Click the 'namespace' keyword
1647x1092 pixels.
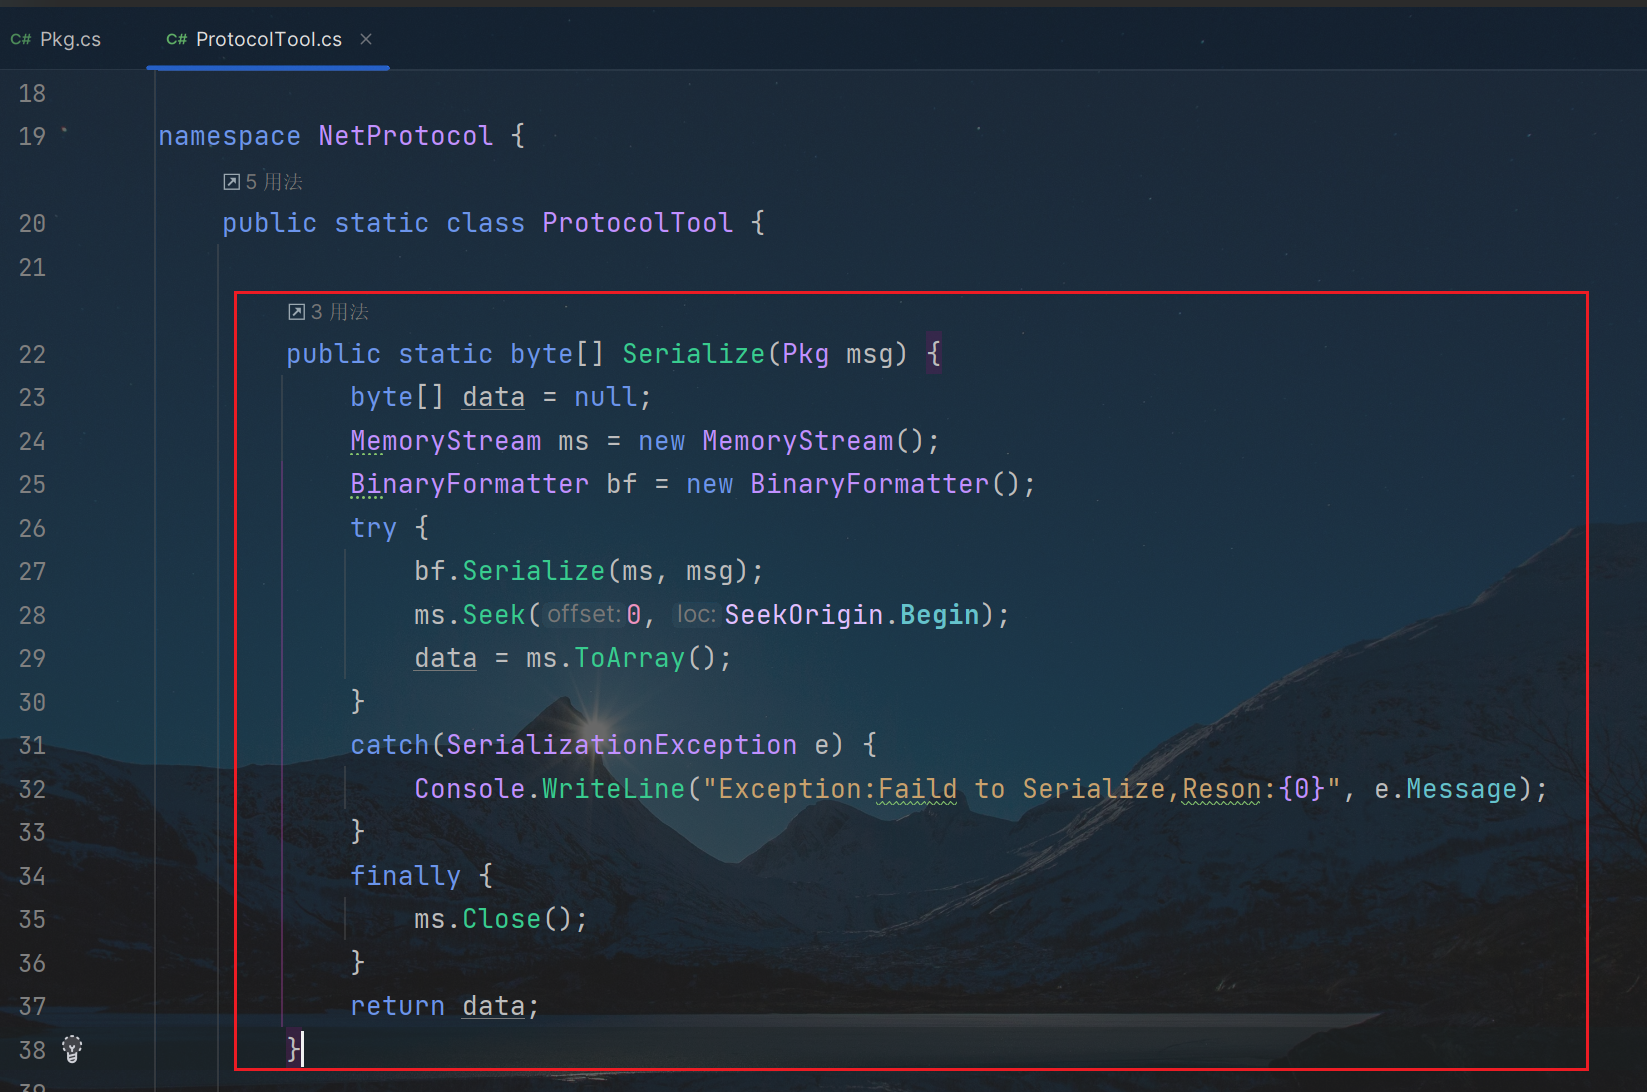pos(230,136)
